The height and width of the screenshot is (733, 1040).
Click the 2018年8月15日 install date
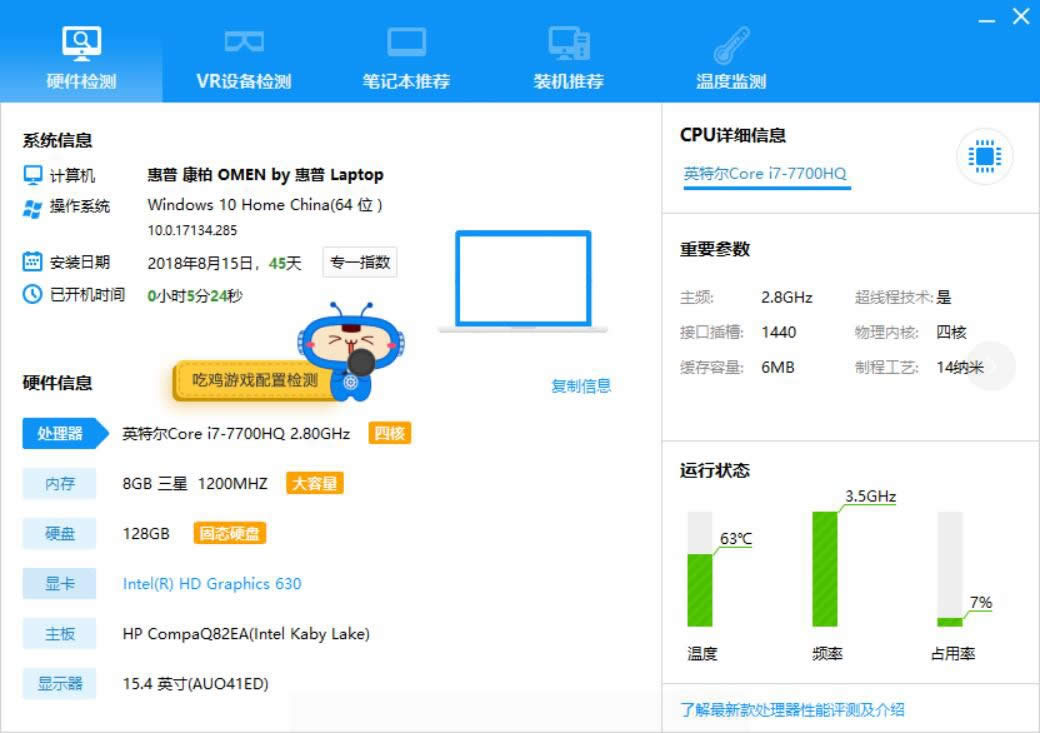[200, 263]
